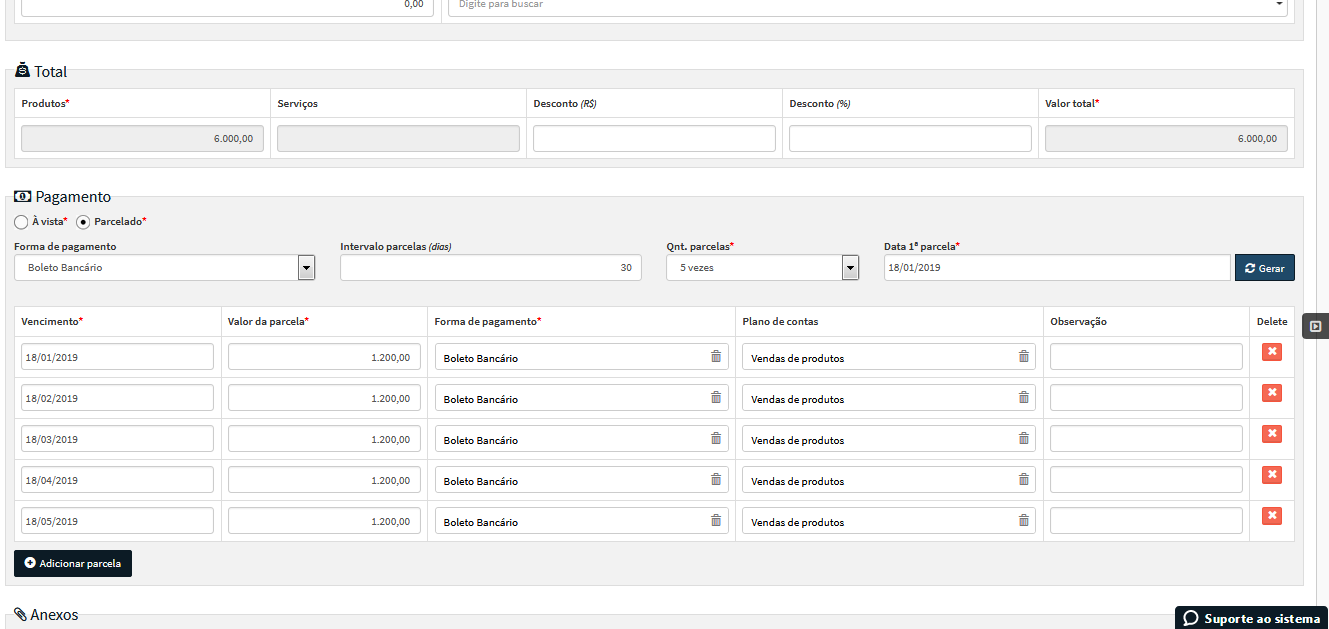The height and width of the screenshot is (629, 1329).
Task: Open the Forma de pagamento dropdown
Action: coord(165,268)
